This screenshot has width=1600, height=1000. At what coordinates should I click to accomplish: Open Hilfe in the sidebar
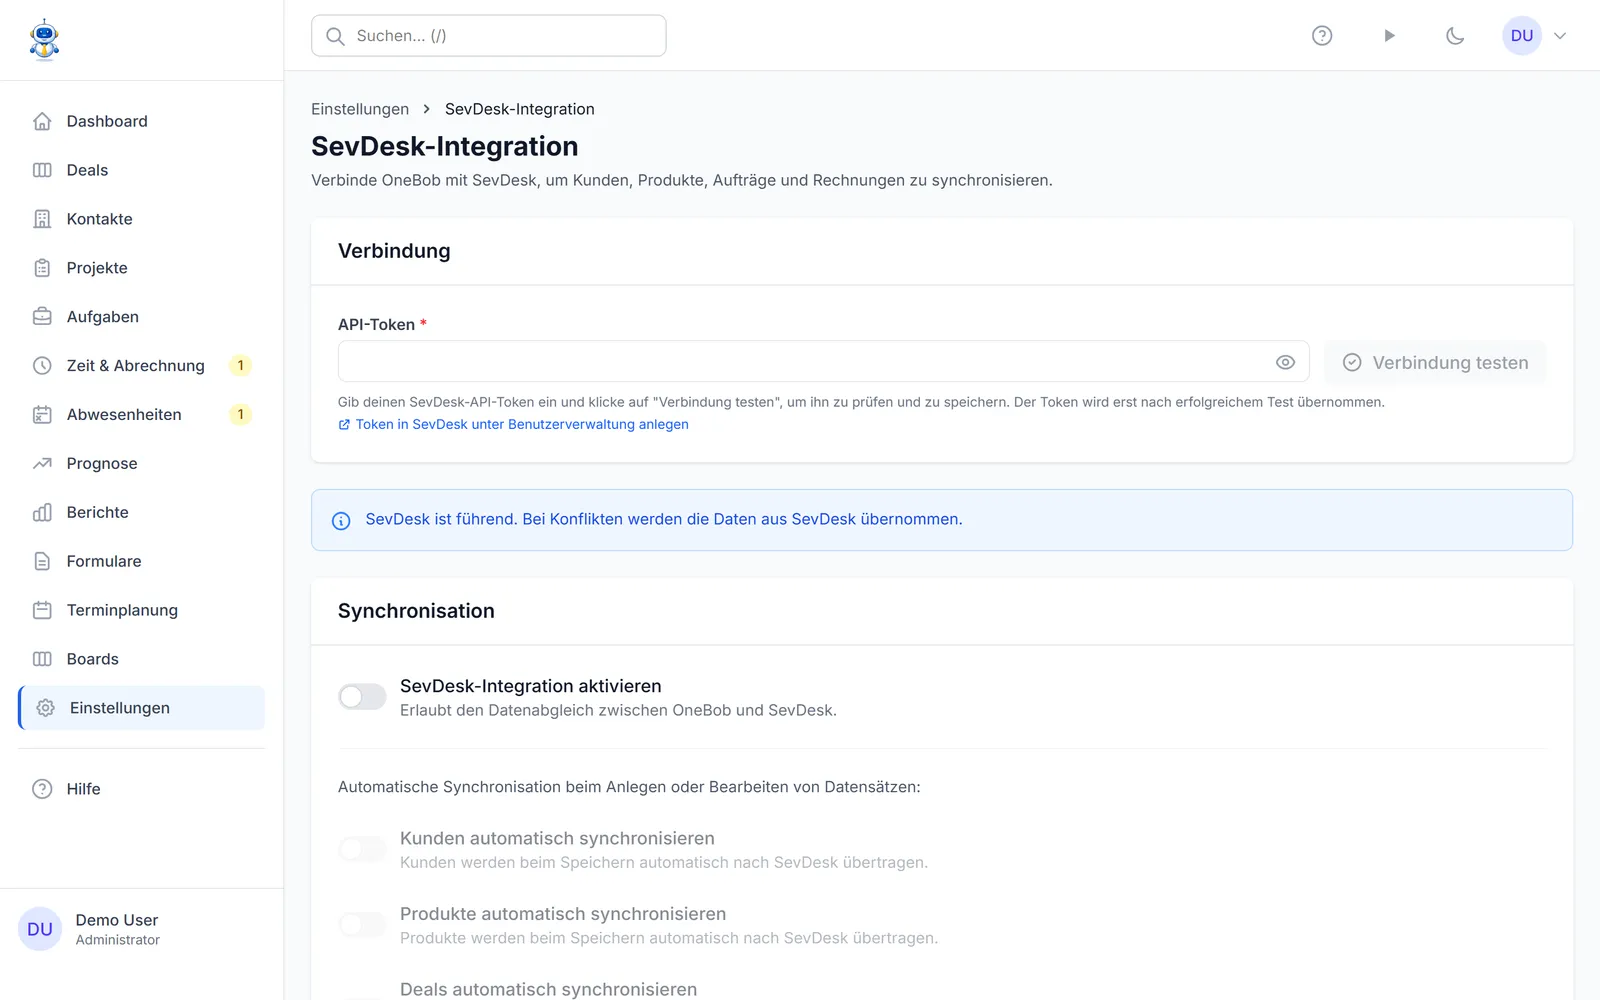[x=142, y=789]
